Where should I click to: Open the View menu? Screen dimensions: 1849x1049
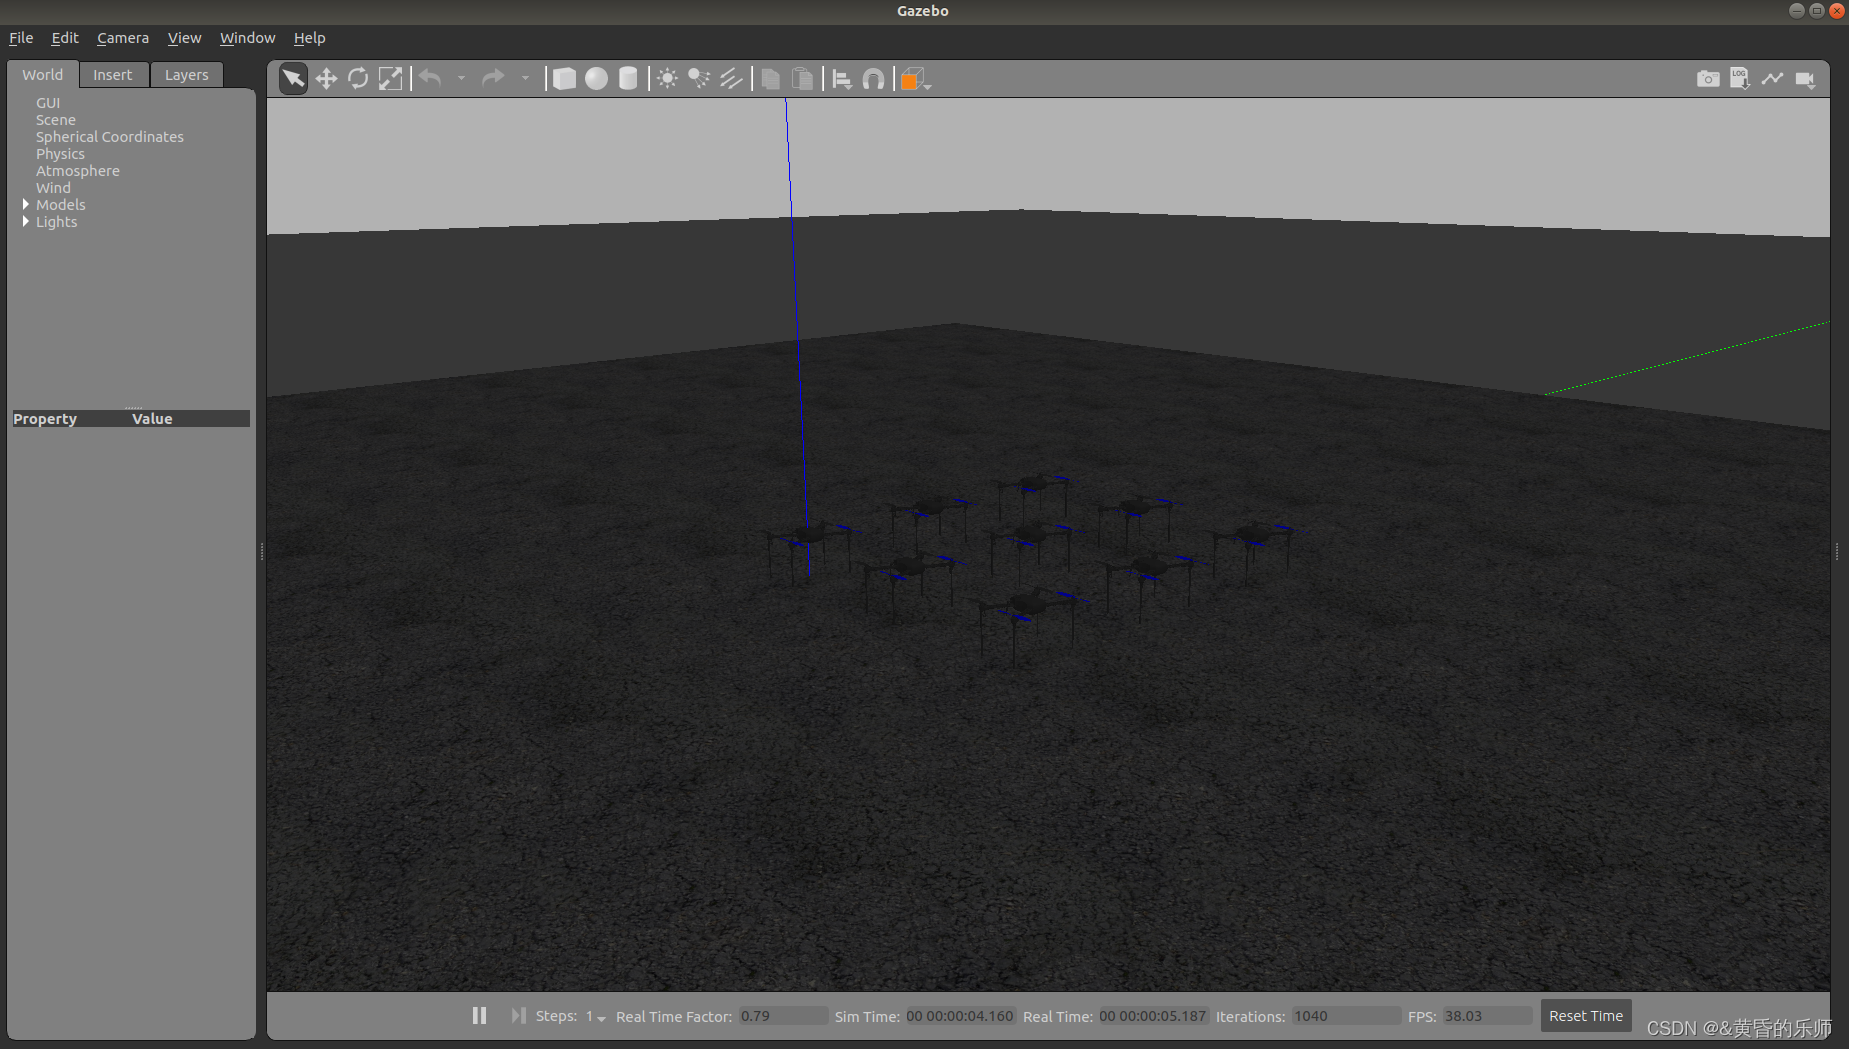coord(184,38)
